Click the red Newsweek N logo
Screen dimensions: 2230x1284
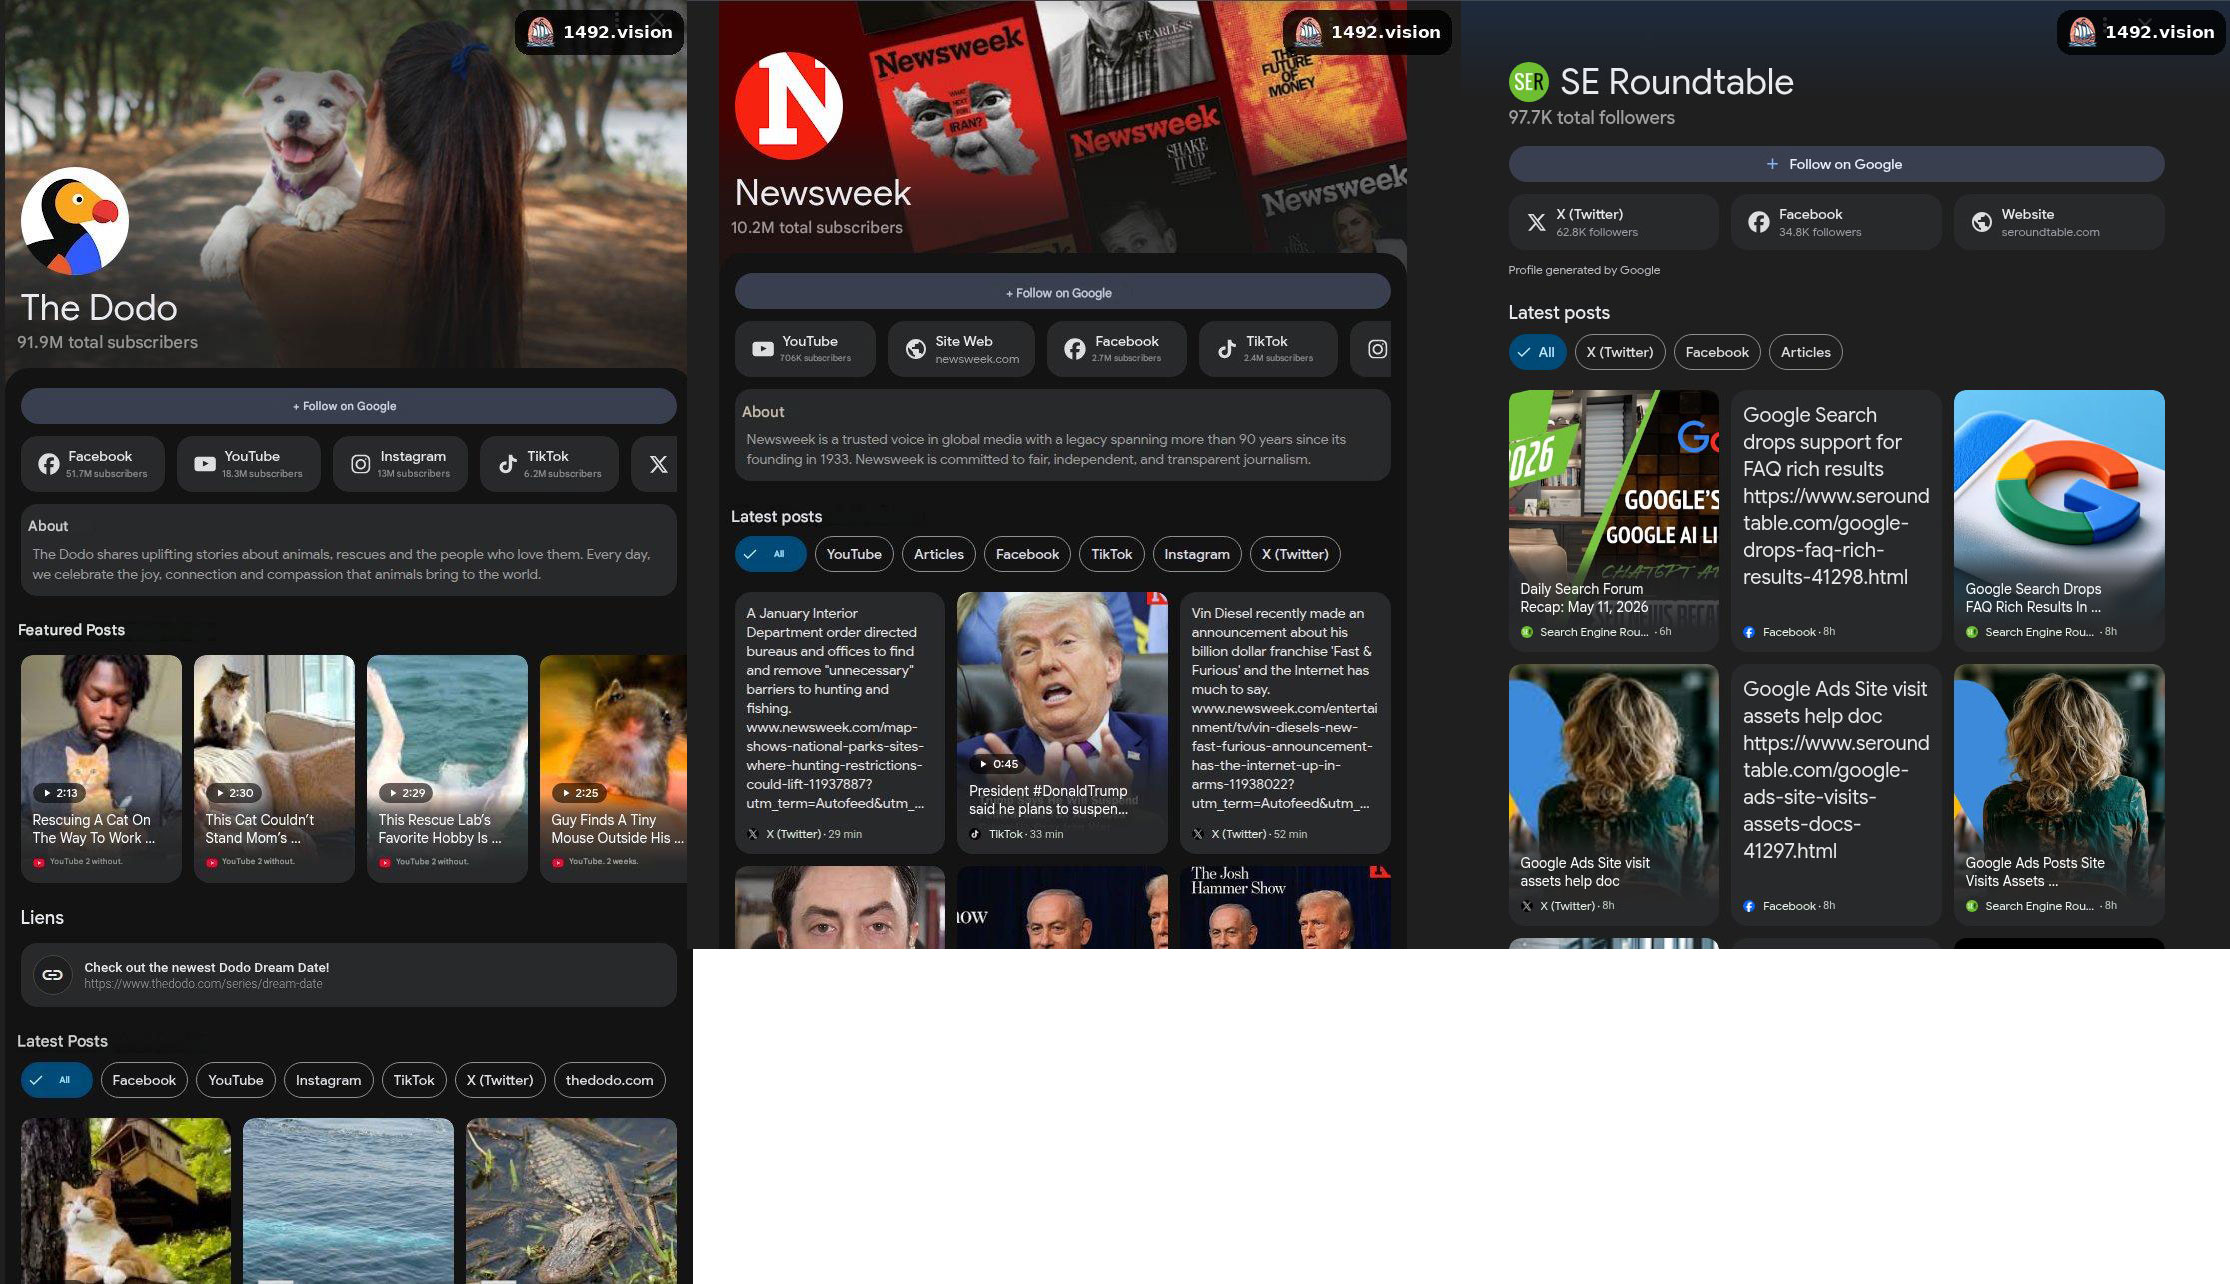pos(789,106)
